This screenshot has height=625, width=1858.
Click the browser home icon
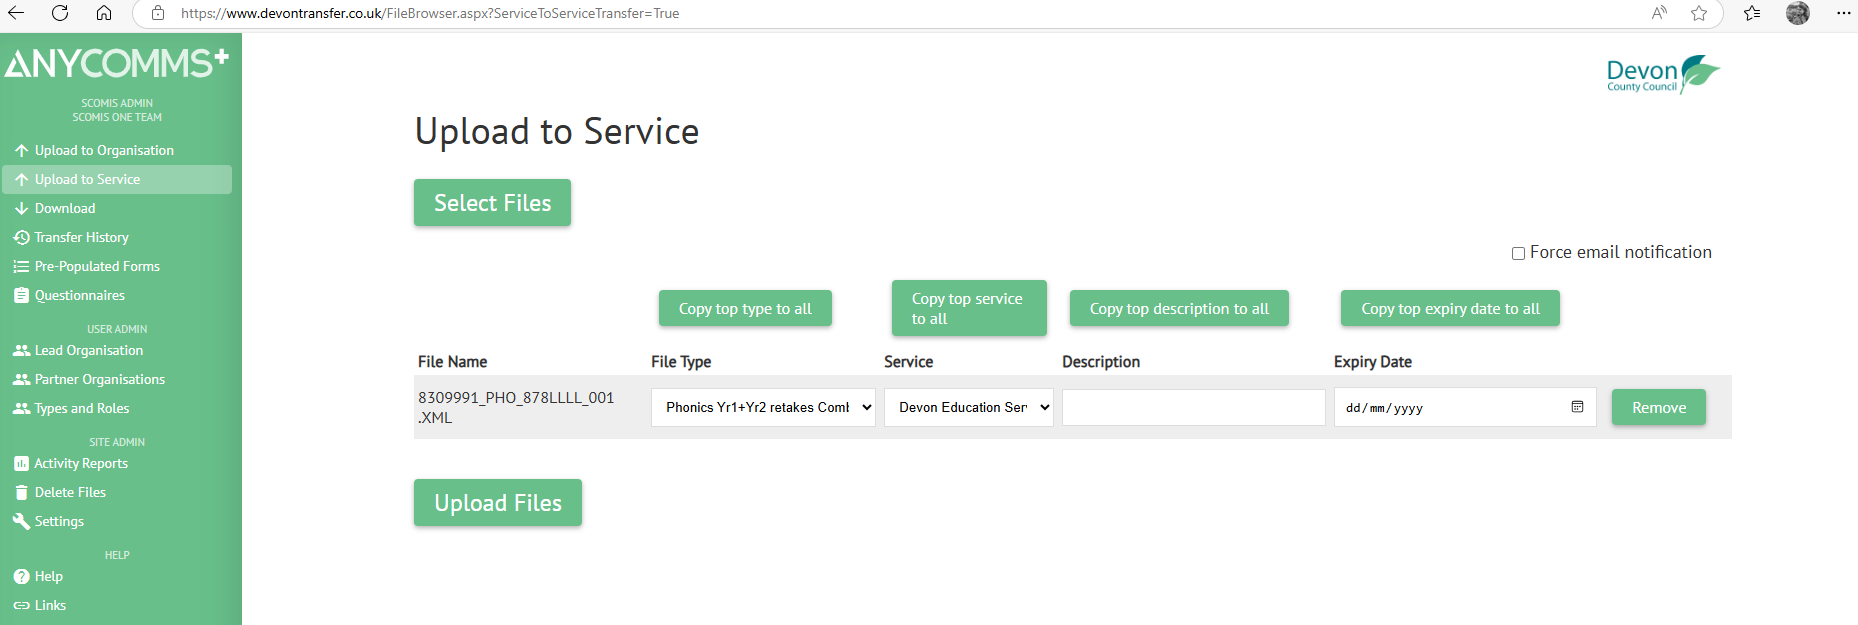click(104, 13)
